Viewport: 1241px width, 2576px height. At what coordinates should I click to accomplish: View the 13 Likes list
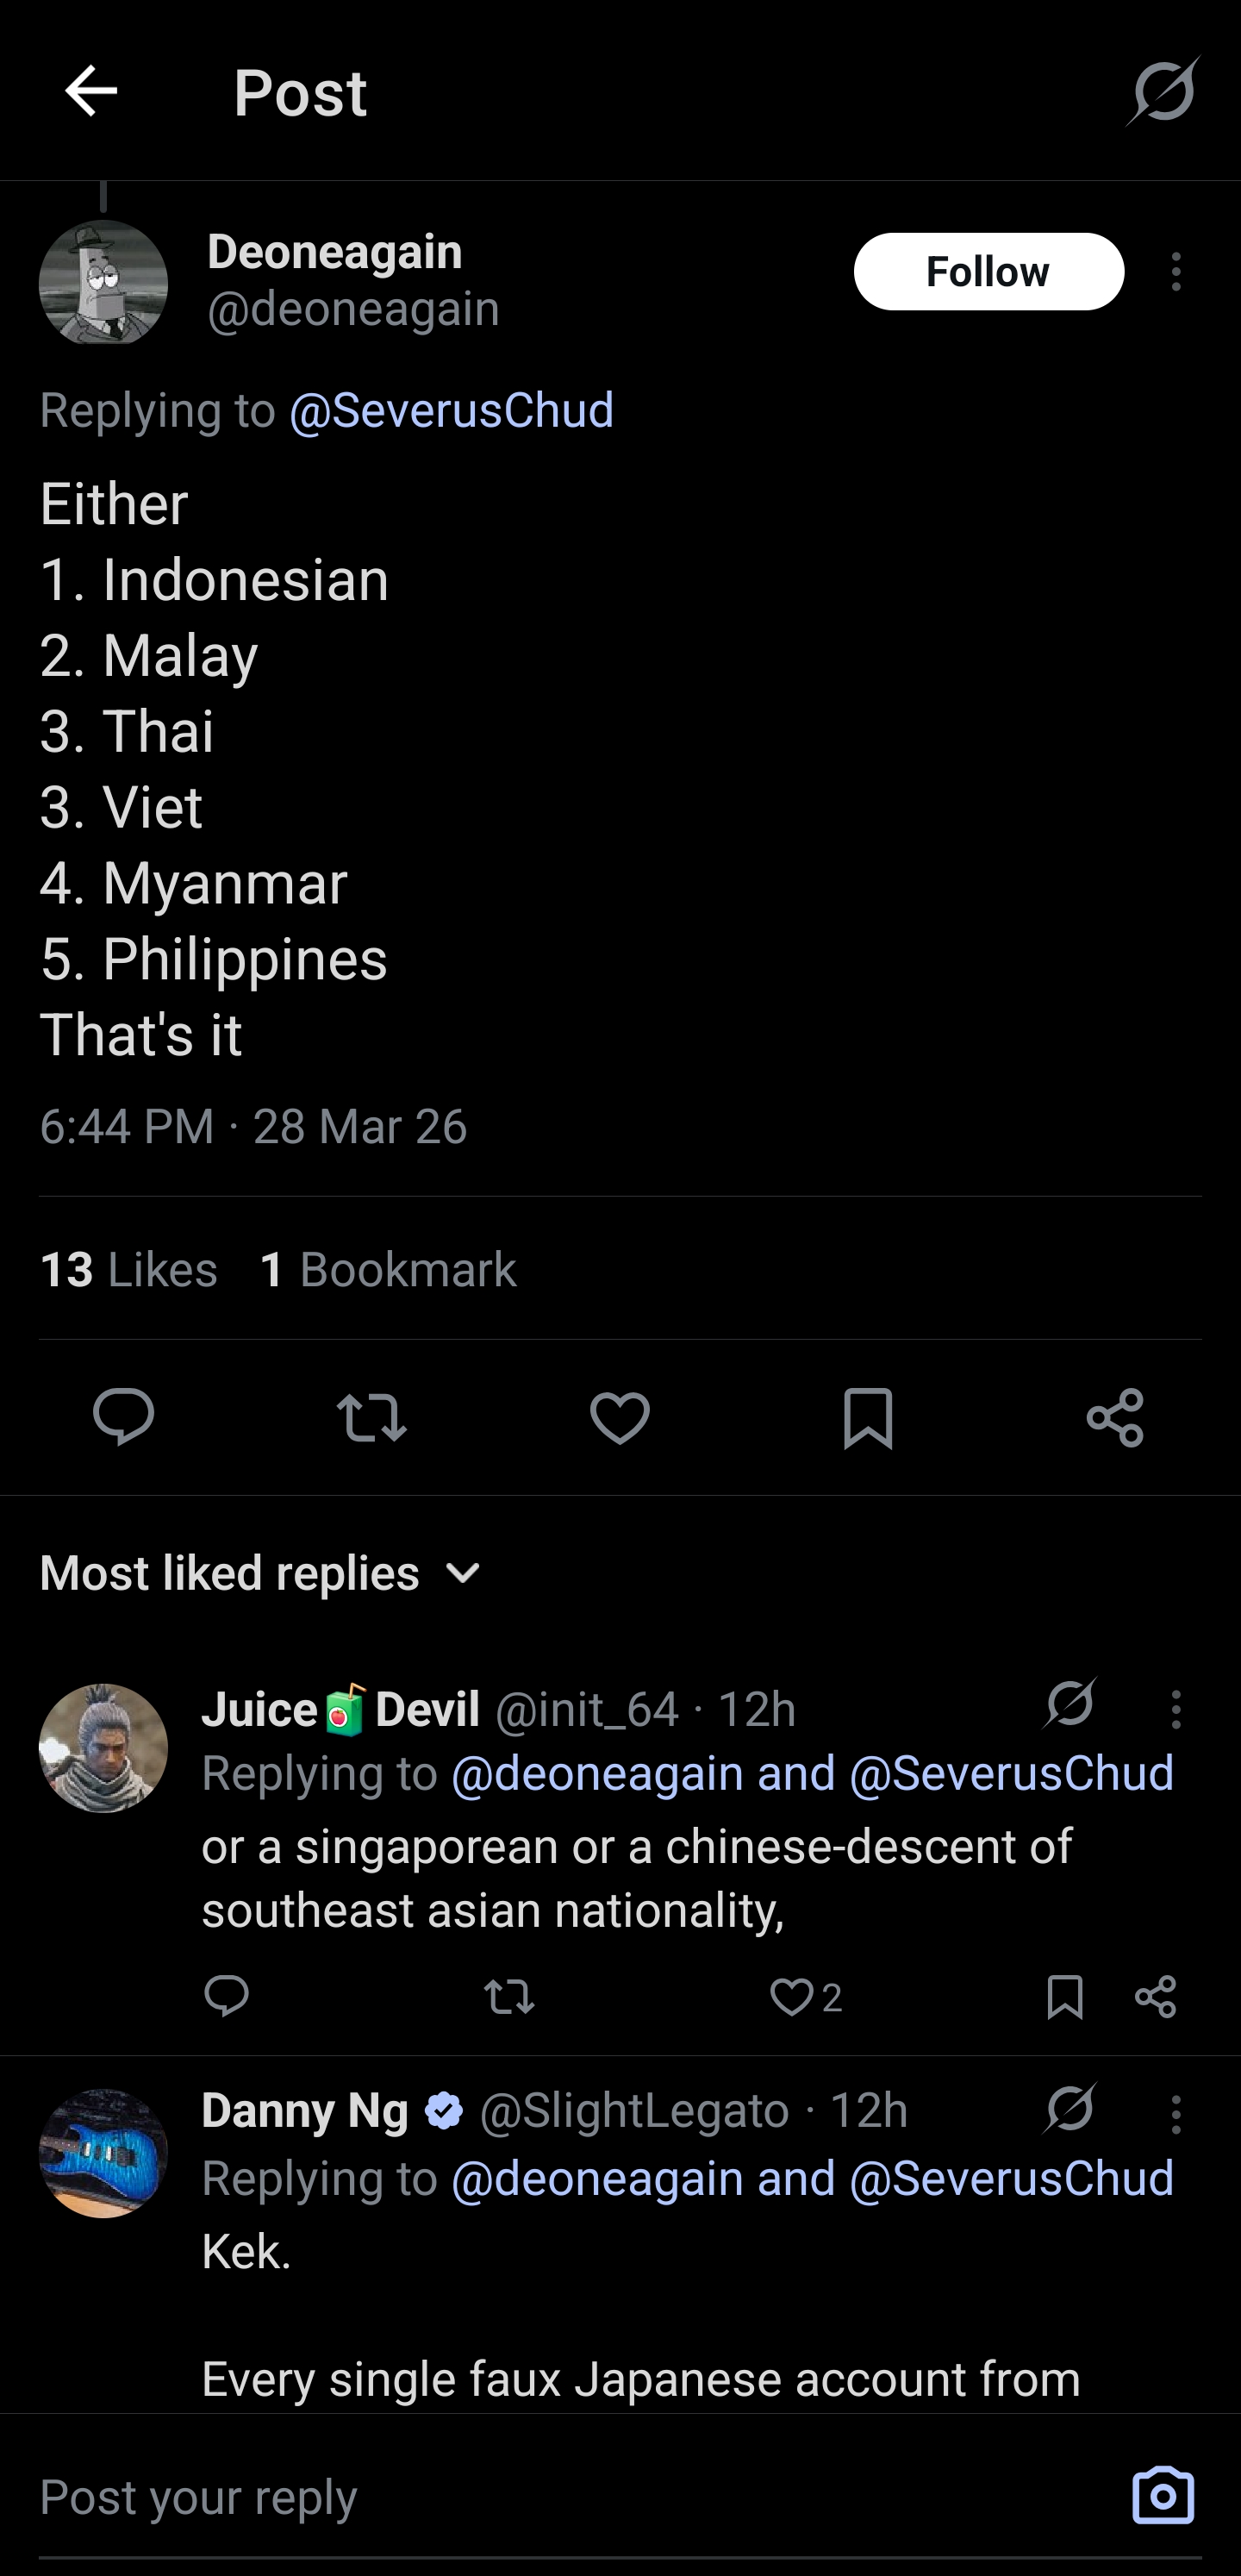[x=128, y=1269]
